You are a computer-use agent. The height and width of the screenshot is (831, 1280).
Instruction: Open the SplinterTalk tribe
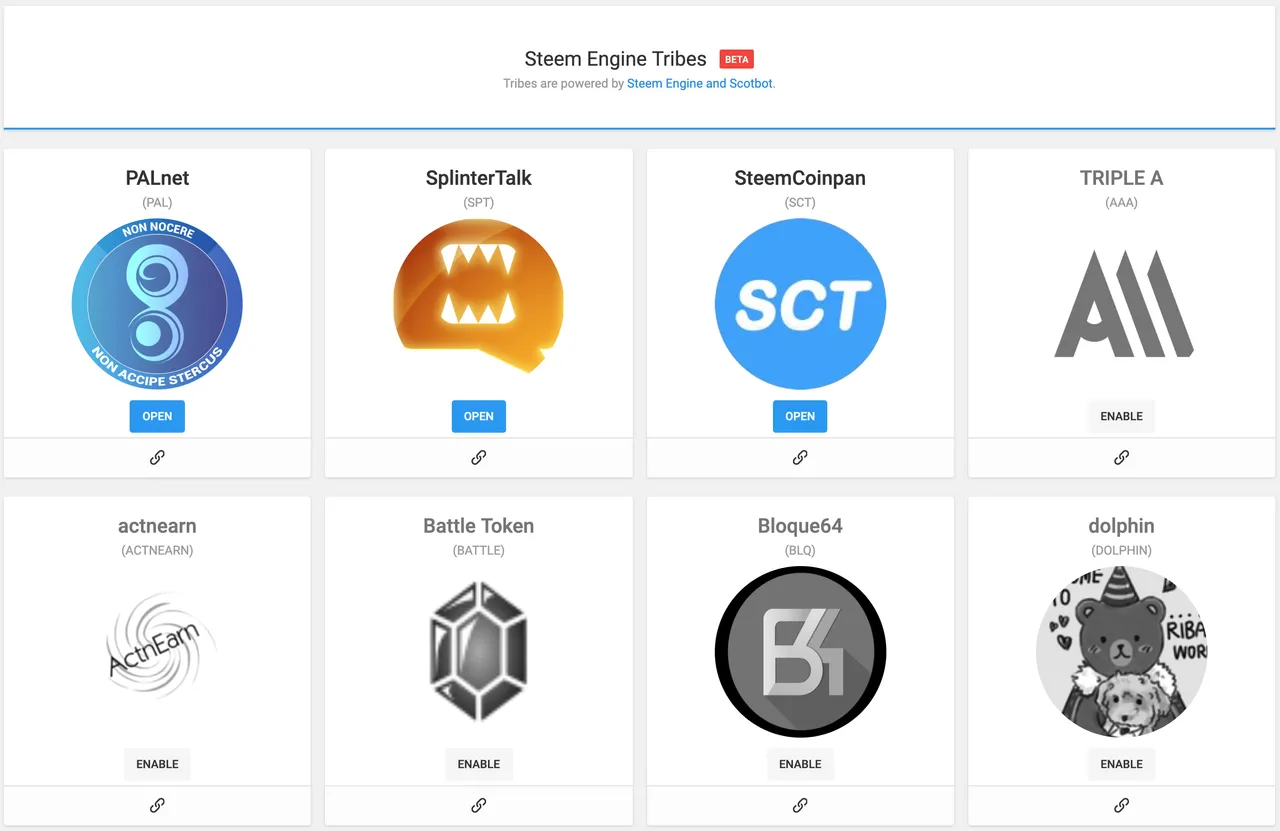point(479,416)
